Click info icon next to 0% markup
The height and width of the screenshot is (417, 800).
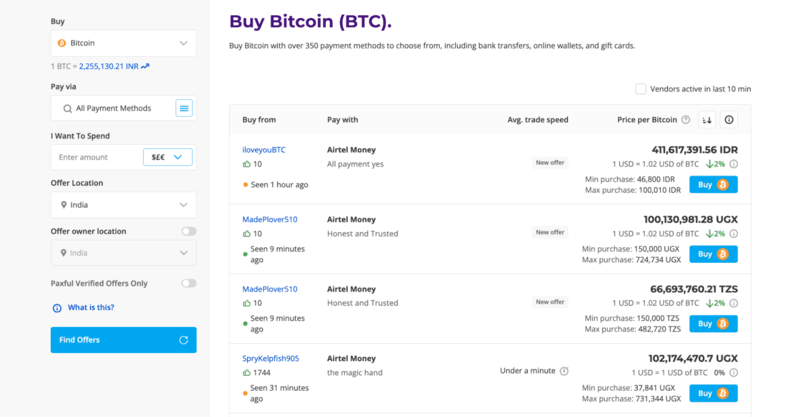(x=733, y=373)
